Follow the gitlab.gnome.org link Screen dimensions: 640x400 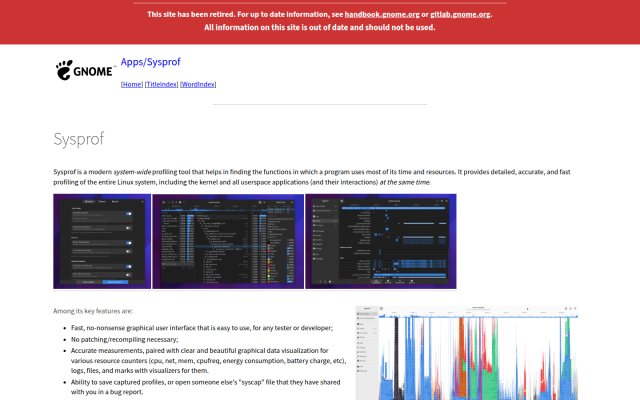(x=460, y=14)
